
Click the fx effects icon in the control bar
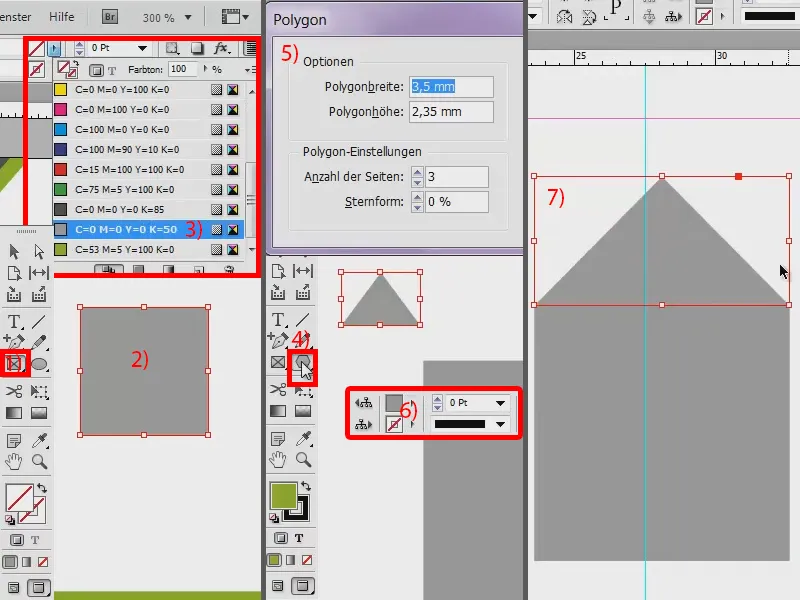(221, 48)
